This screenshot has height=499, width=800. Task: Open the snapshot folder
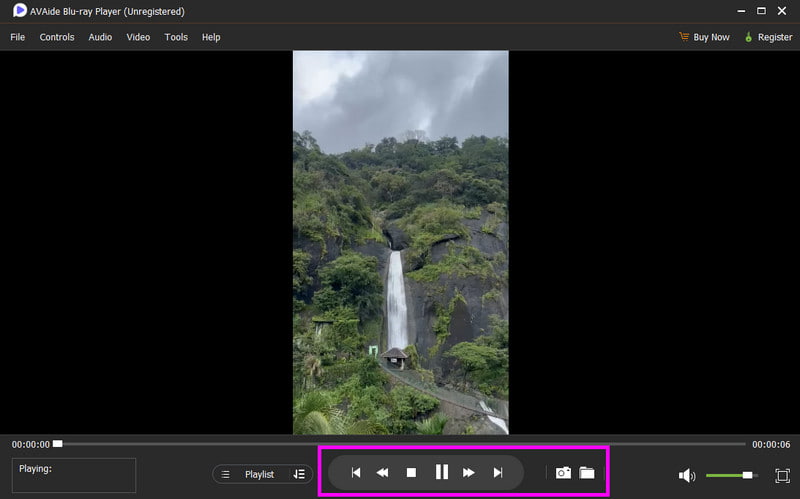(x=587, y=473)
